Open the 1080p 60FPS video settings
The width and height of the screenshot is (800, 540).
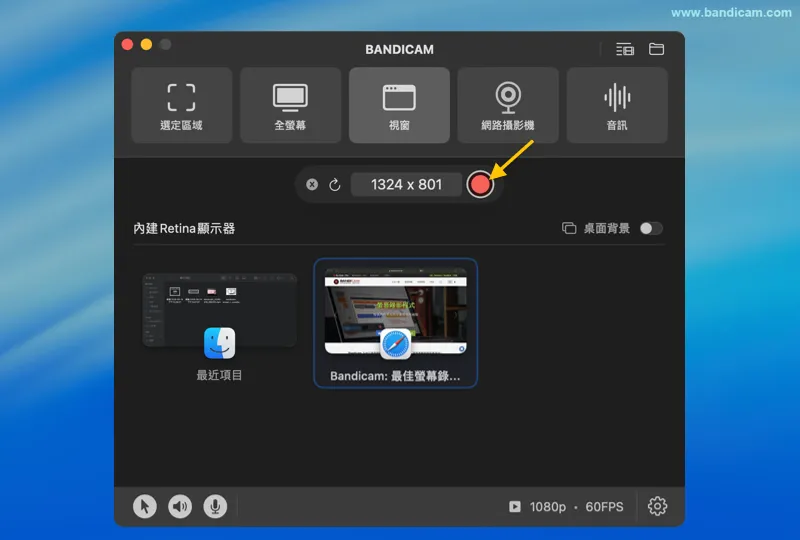coord(566,507)
